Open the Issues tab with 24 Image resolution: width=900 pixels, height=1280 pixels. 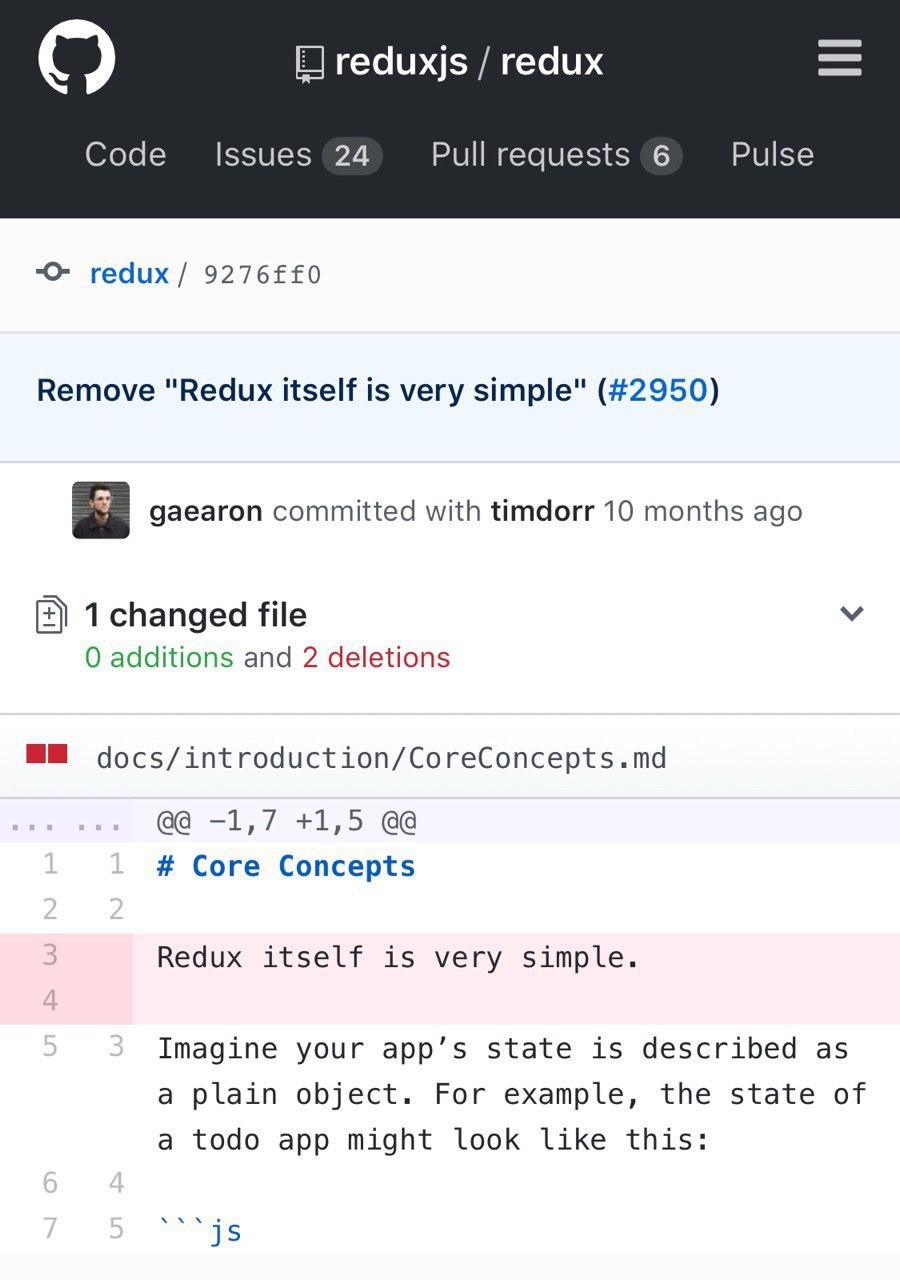(x=298, y=155)
